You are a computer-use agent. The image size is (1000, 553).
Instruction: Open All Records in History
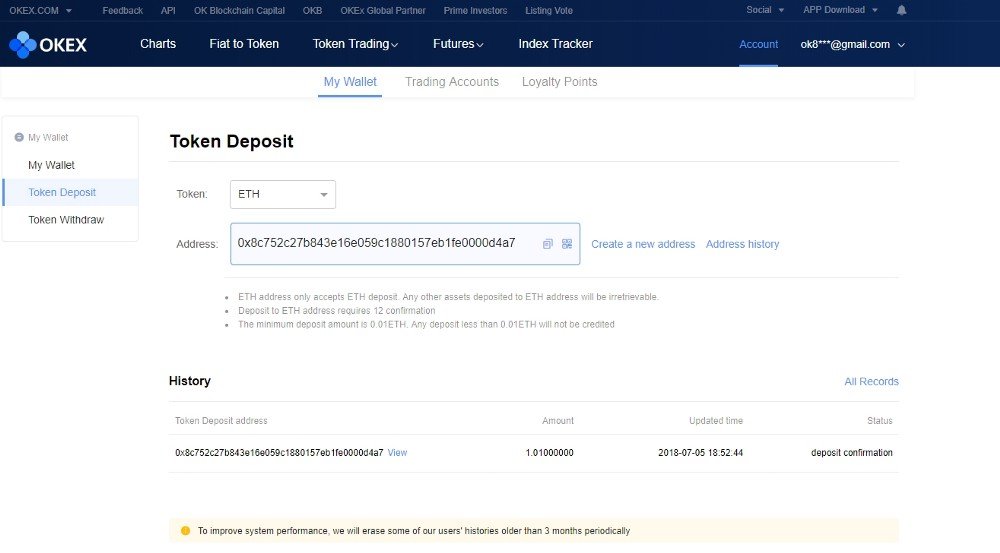(871, 381)
